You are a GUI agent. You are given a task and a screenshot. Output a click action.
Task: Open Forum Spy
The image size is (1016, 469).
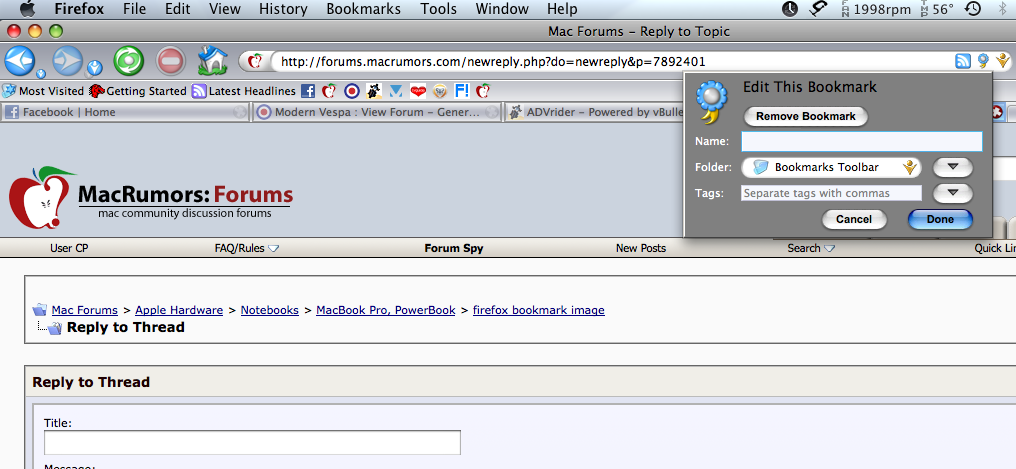click(454, 248)
